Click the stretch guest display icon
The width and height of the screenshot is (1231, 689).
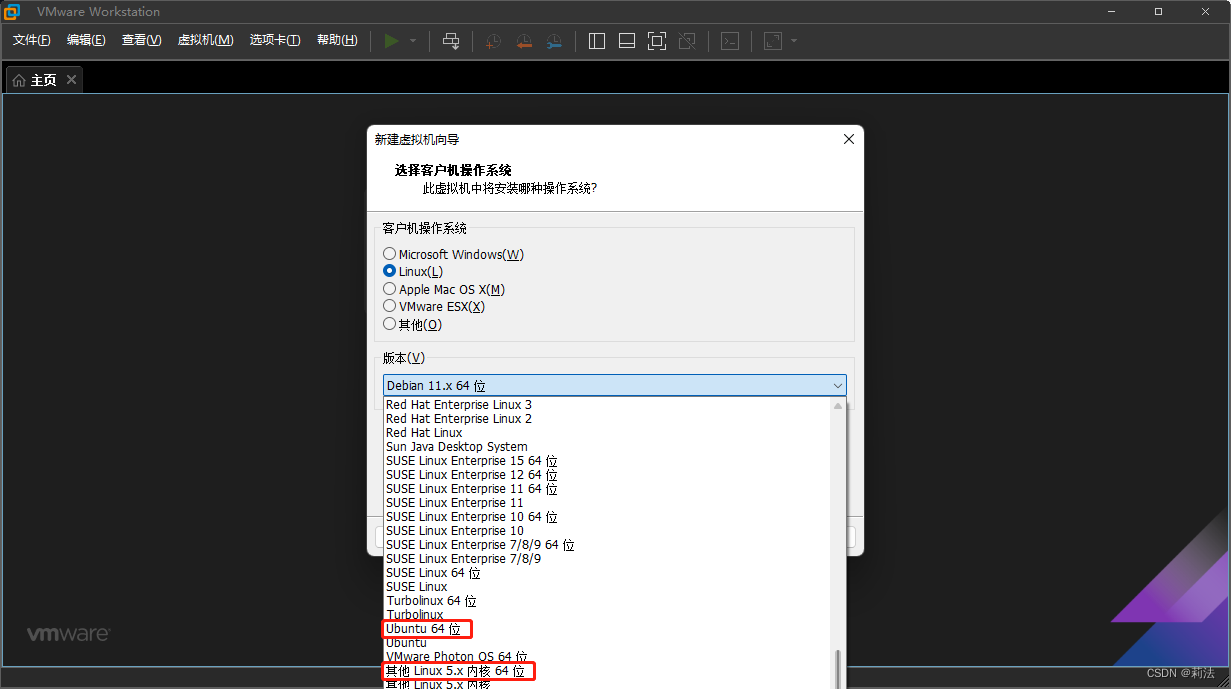(x=773, y=41)
